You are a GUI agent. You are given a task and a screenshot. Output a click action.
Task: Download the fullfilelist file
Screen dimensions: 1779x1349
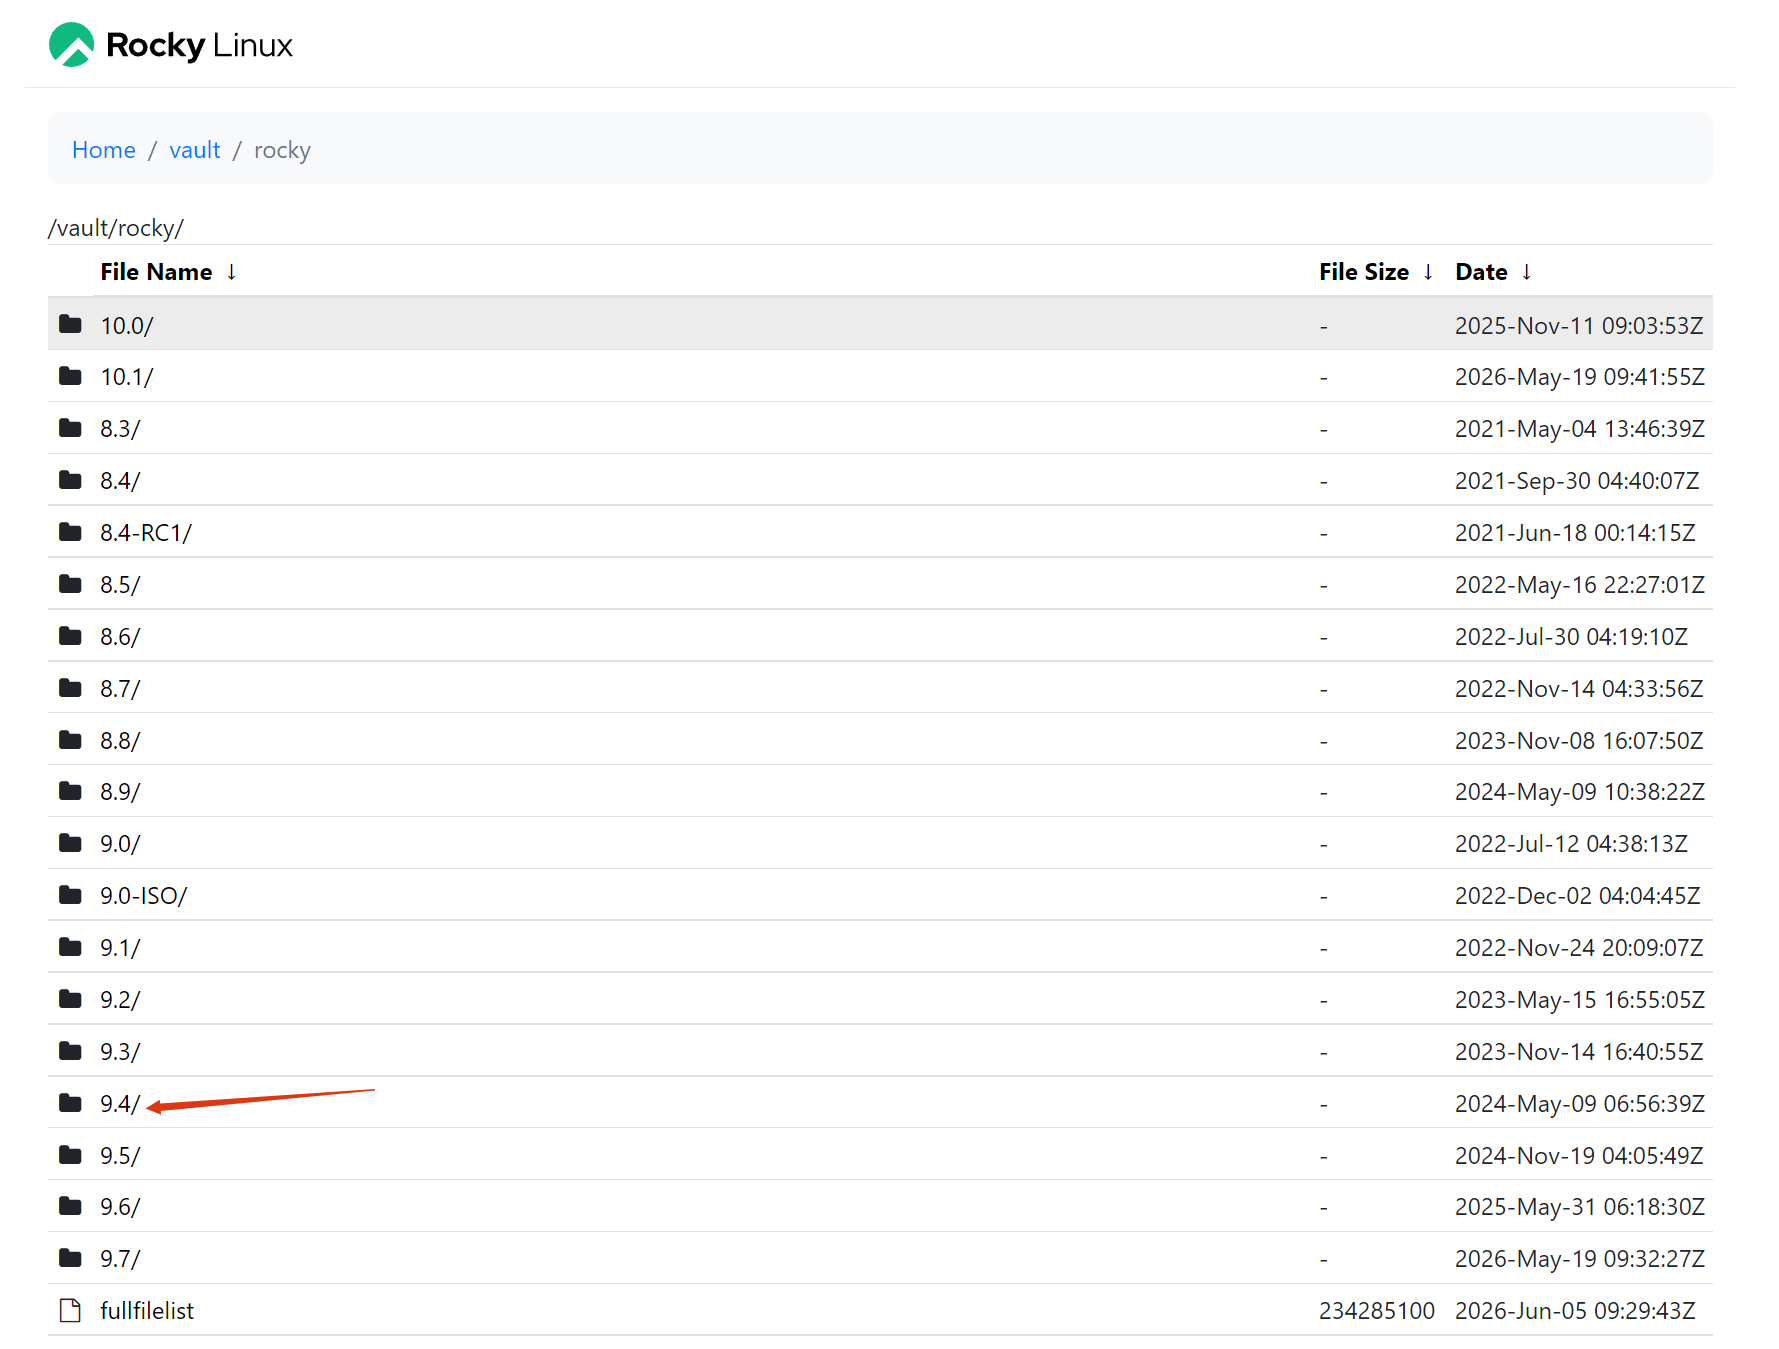(147, 1311)
